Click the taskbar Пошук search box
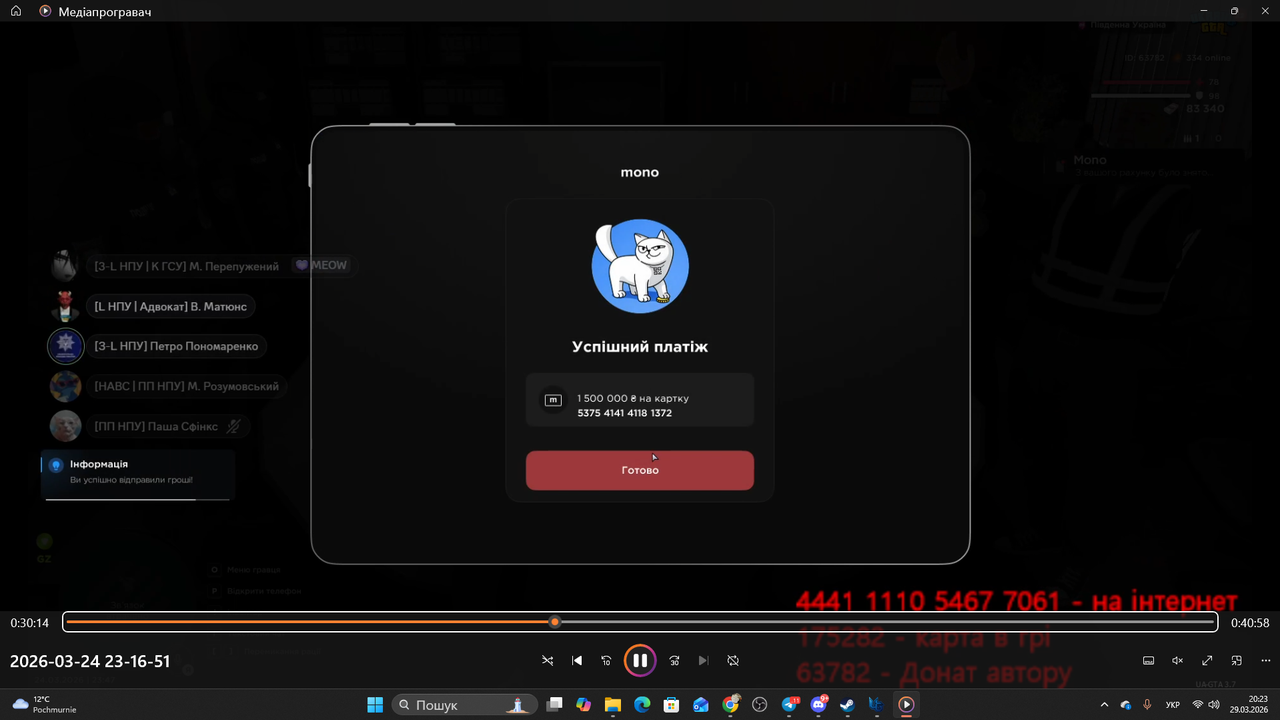The image size is (1280, 720). point(464,705)
